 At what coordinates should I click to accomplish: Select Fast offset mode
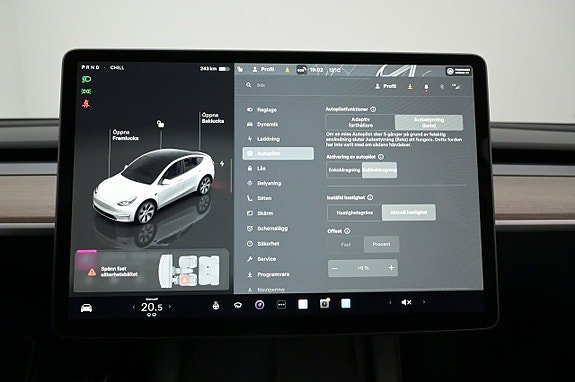tap(346, 245)
